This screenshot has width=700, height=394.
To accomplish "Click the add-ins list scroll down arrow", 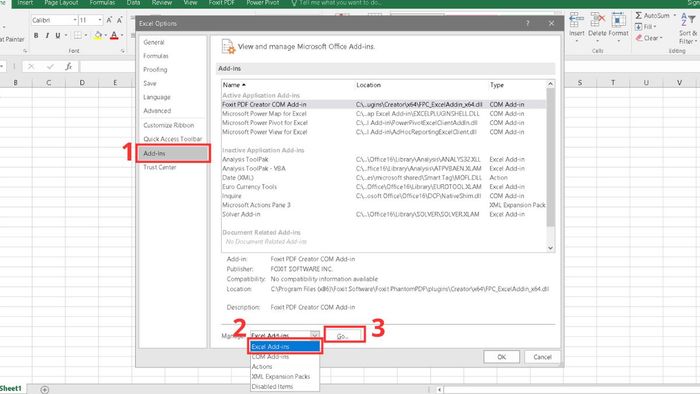I will click(550, 248).
